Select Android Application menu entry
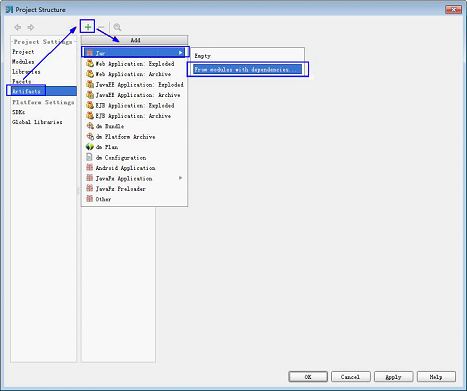Screen dimensions: 467x391 (x=134, y=168)
